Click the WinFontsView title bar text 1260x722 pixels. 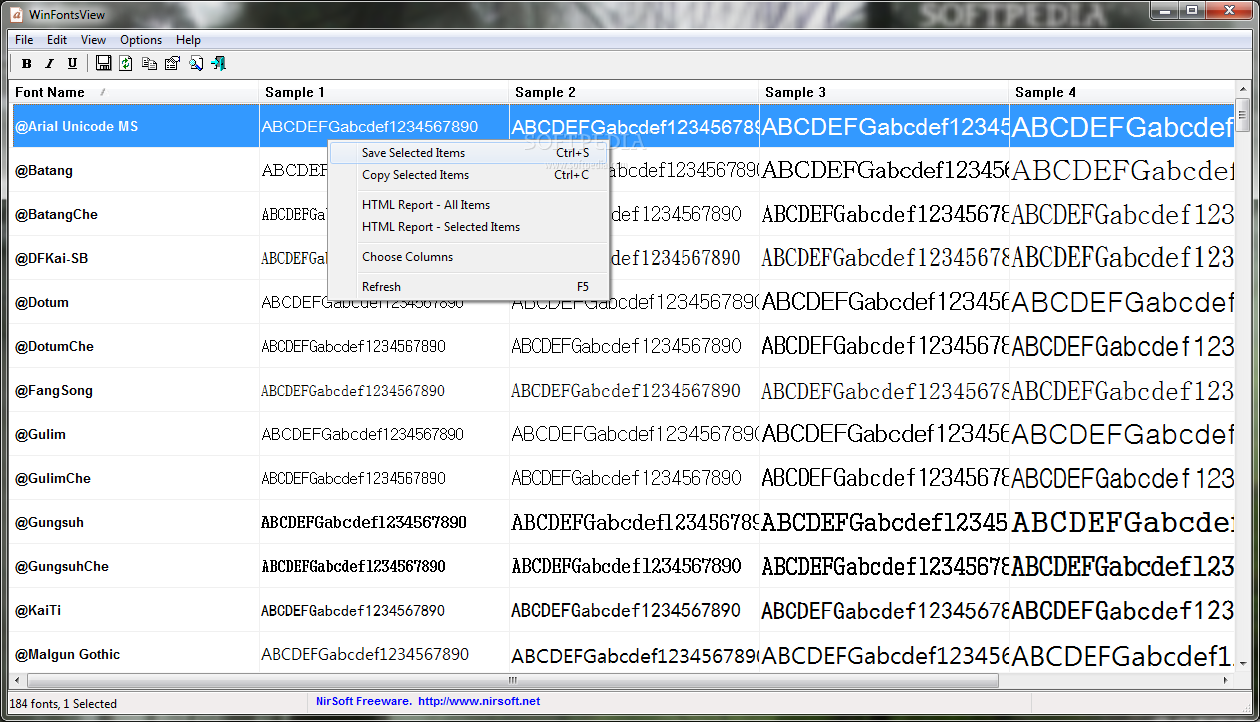point(68,15)
